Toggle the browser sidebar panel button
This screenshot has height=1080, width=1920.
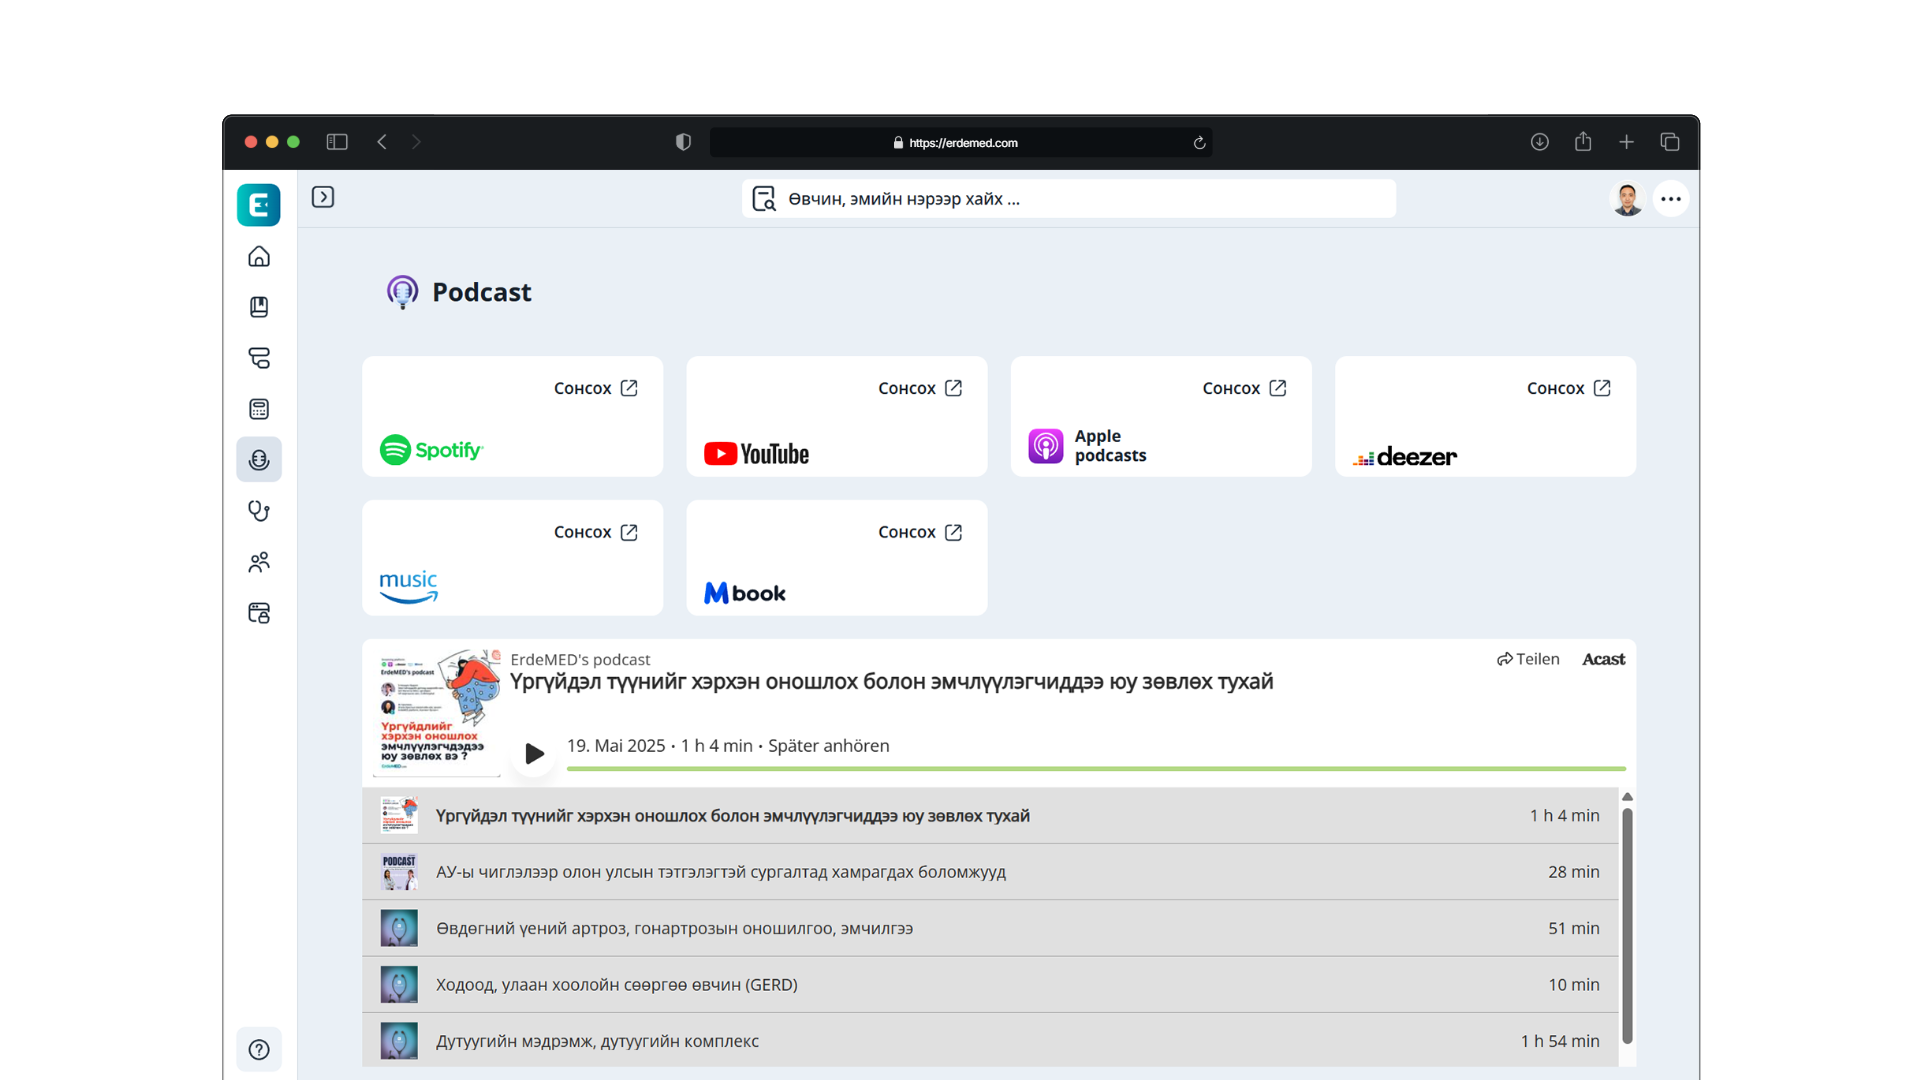(x=337, y=142)
